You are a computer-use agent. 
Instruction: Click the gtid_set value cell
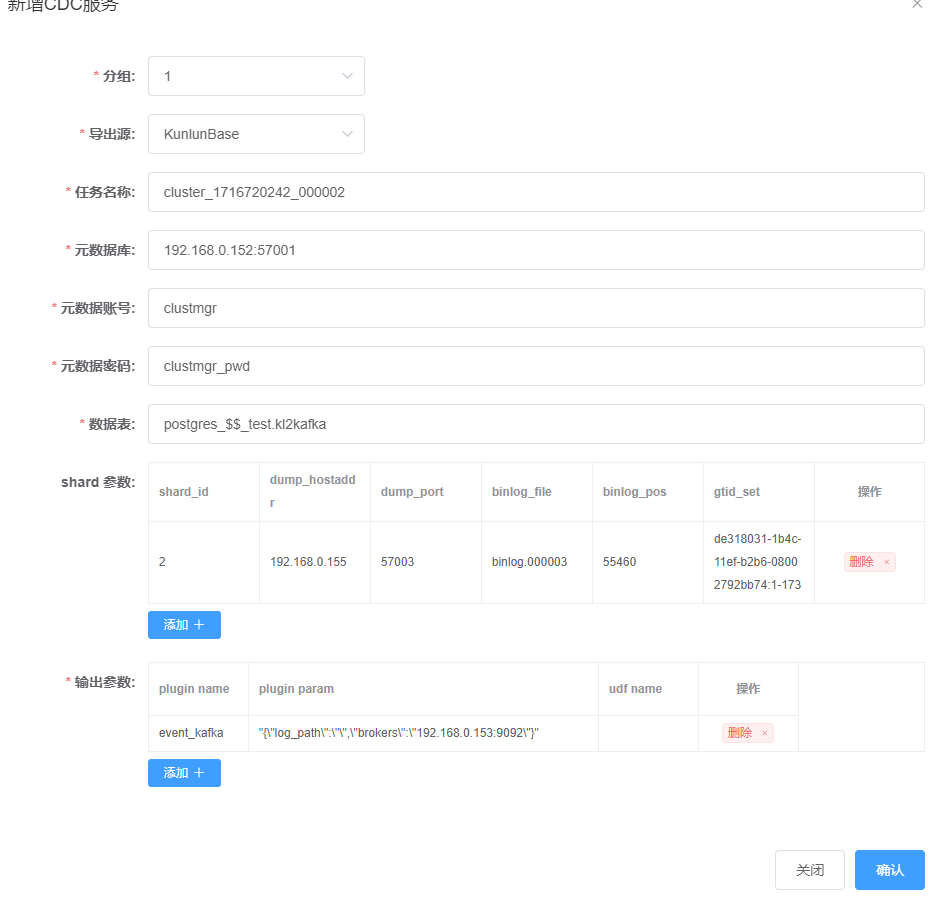pos(759,562)
